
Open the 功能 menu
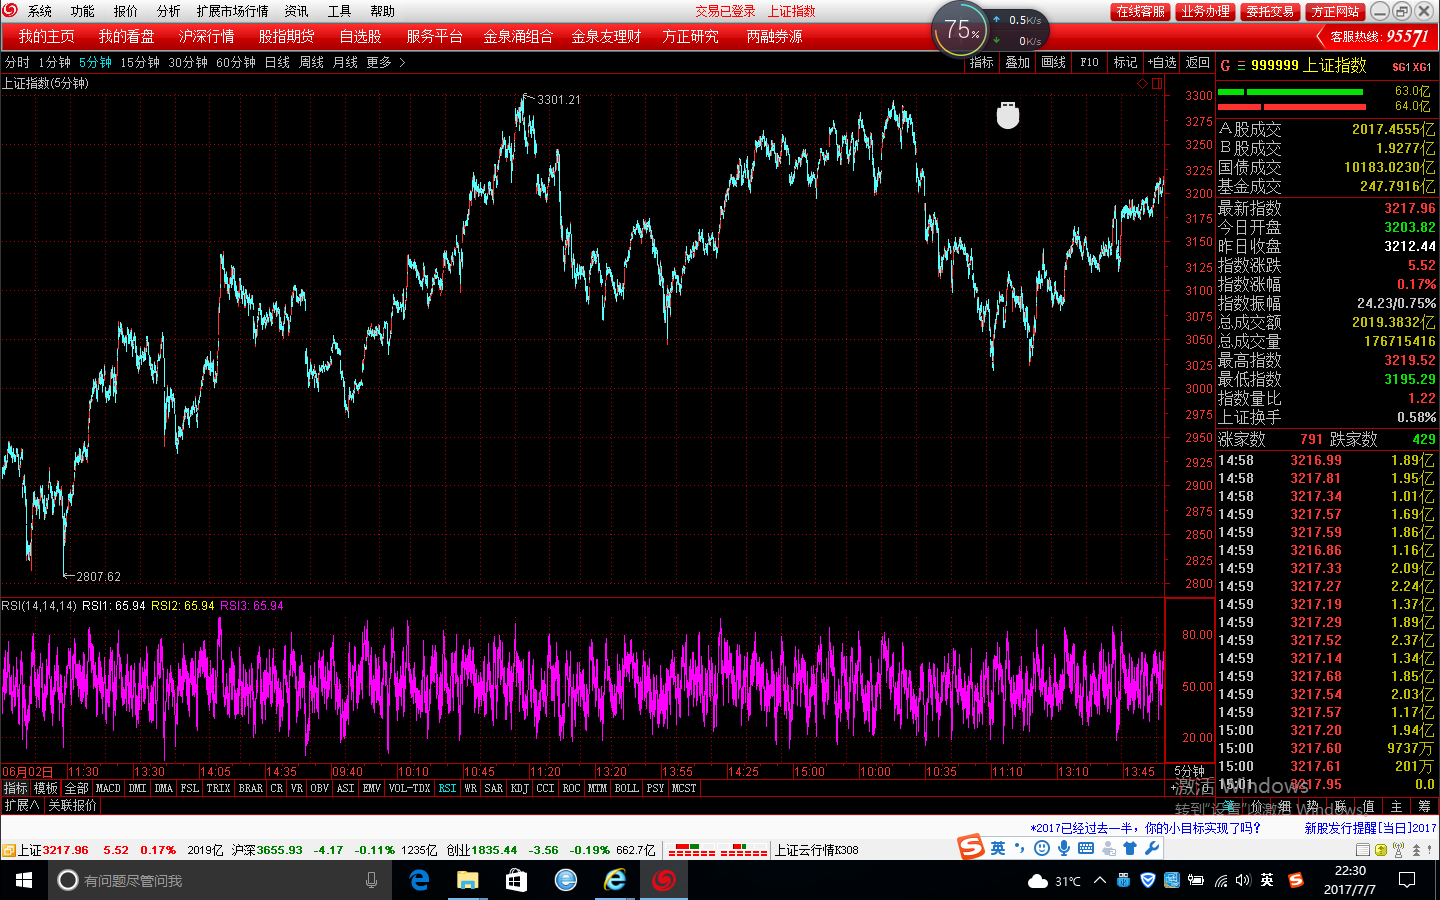pos(83,11)
